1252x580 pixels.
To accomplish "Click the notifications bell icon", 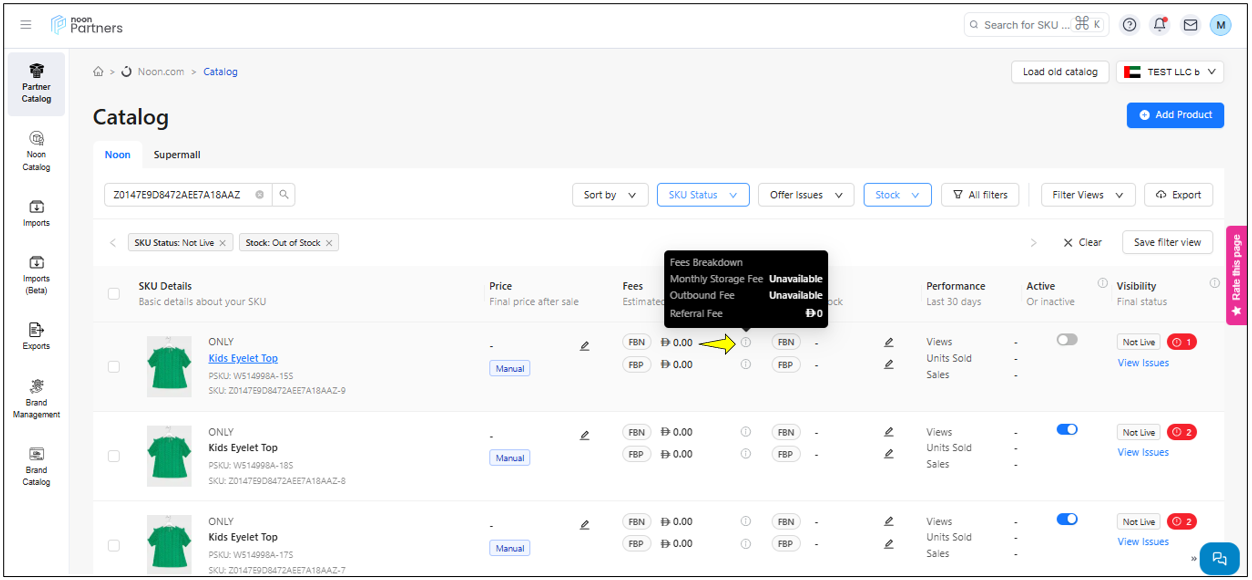I will pyautogui.click(x=1160, y=25).
